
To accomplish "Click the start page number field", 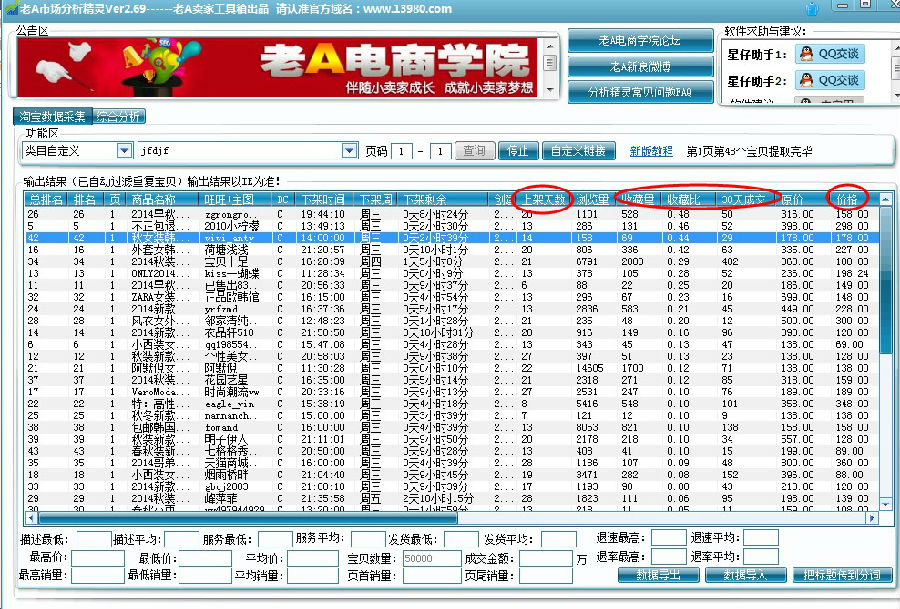I will [402, 152].
